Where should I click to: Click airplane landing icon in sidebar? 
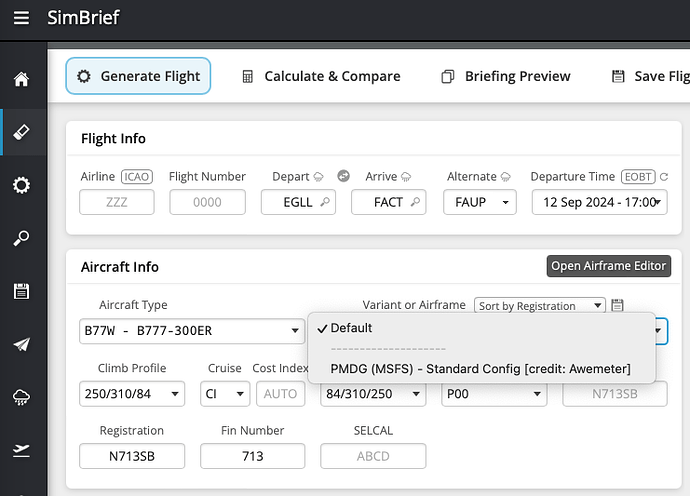coord(21,450)
